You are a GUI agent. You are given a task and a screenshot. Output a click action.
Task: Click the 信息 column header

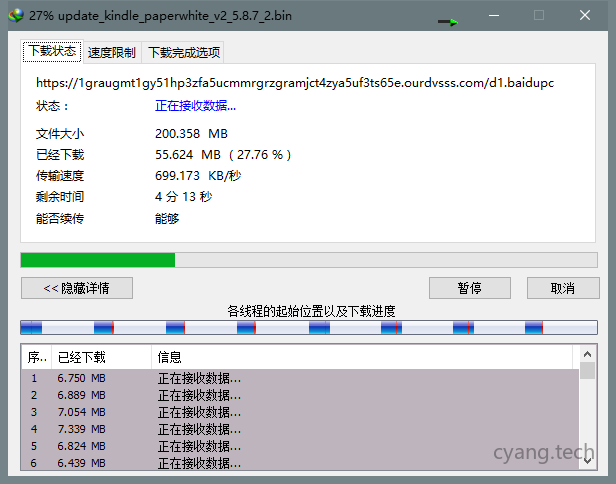coord(362,357)
